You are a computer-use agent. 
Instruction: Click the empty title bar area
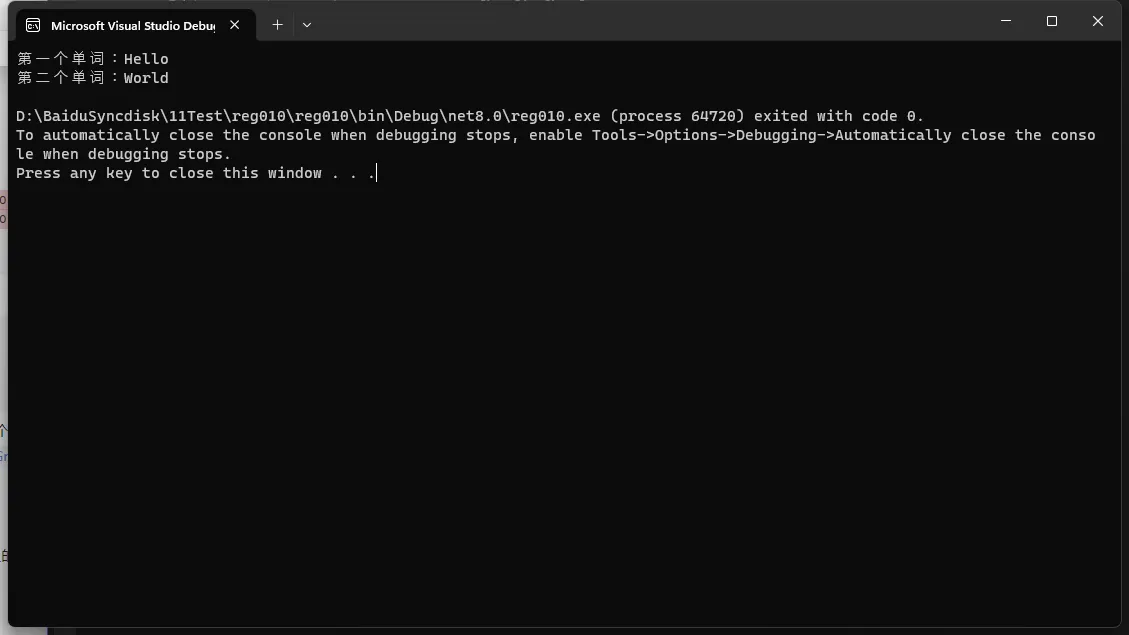click(648, 22)
